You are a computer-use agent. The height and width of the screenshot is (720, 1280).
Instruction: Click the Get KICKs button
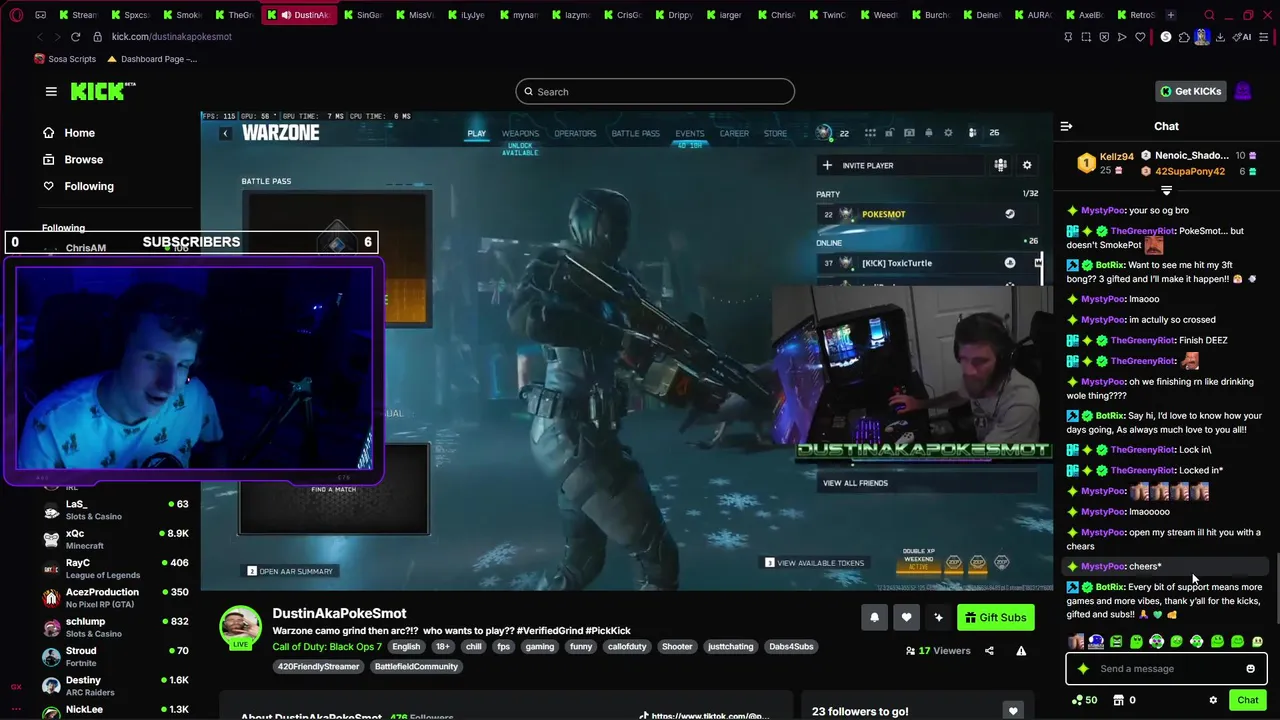pyautogui.click(x=1190, y=91)
